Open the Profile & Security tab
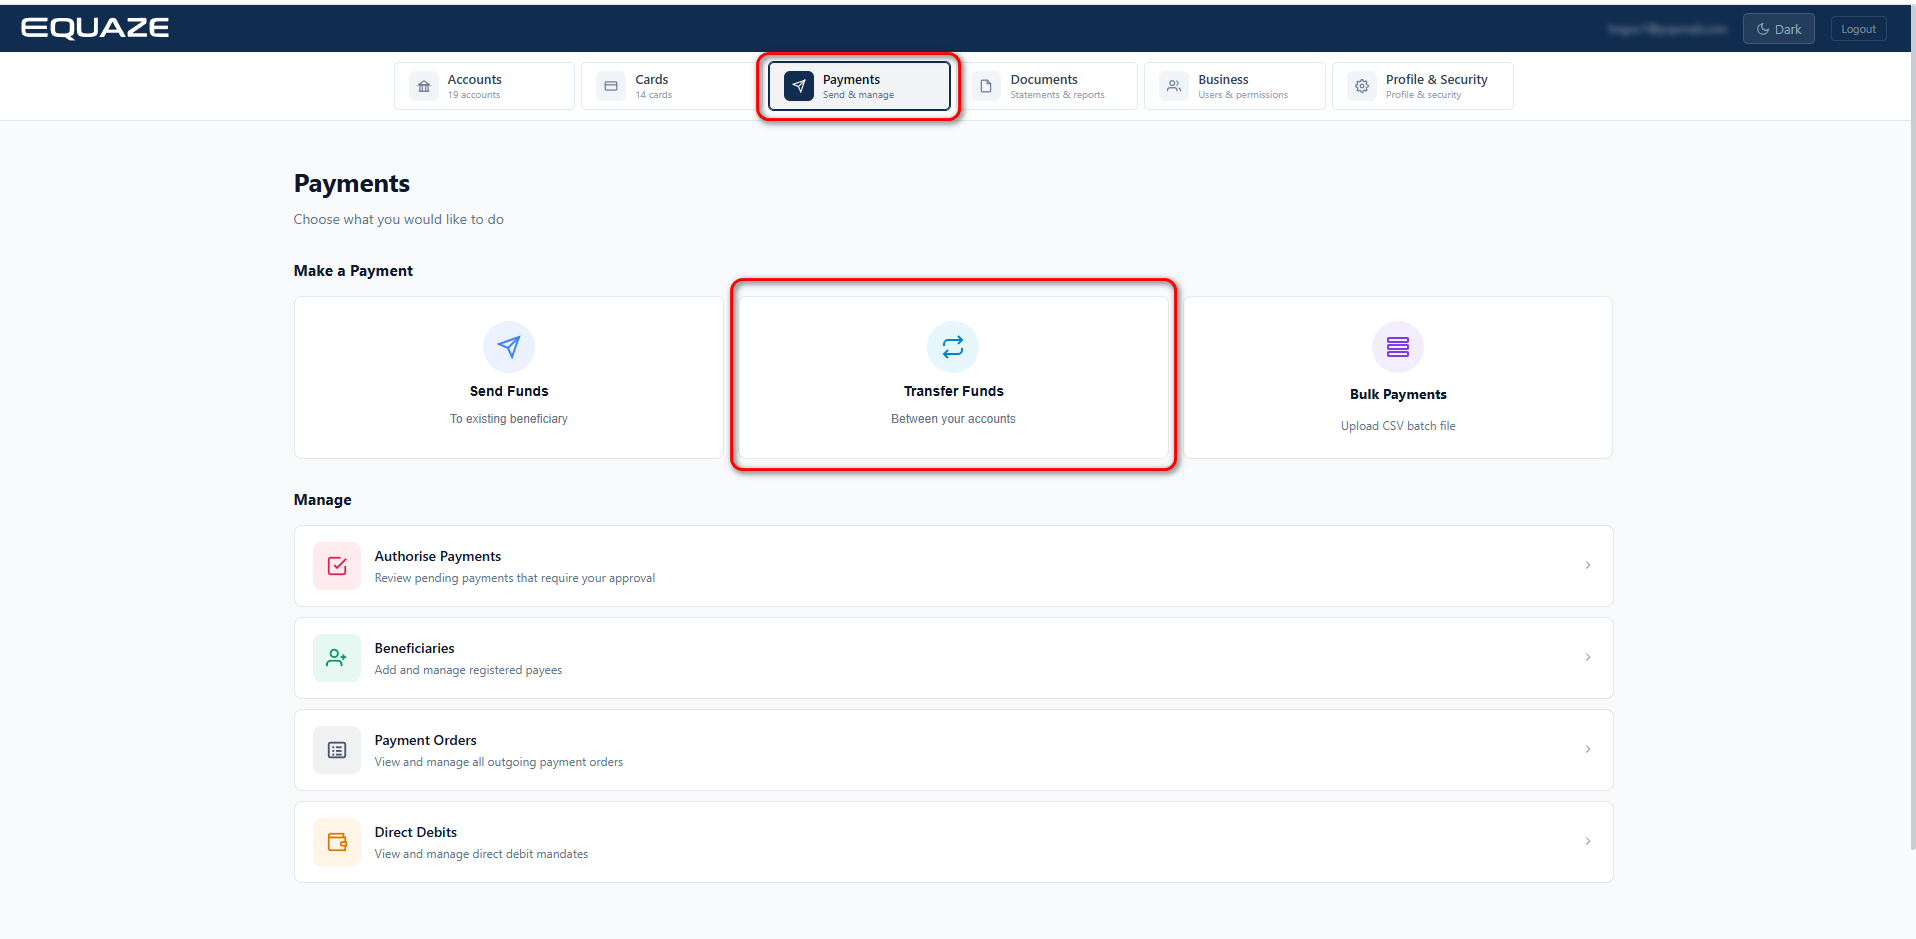1916x939 pixels. pos(1422,86)
